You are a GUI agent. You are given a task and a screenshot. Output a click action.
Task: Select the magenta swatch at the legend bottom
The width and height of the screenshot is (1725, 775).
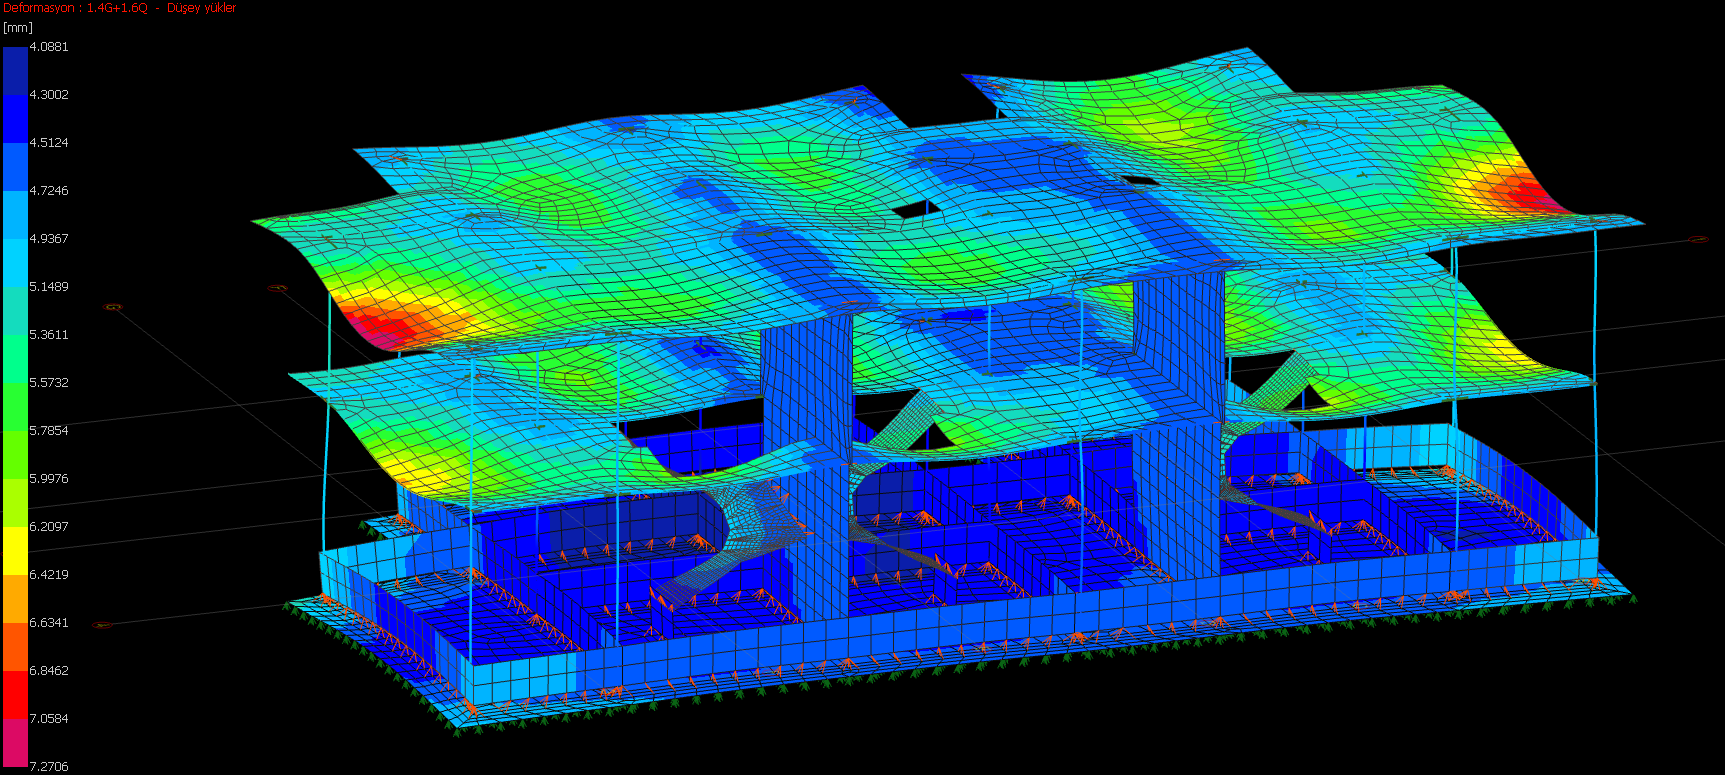pos(15,742)
